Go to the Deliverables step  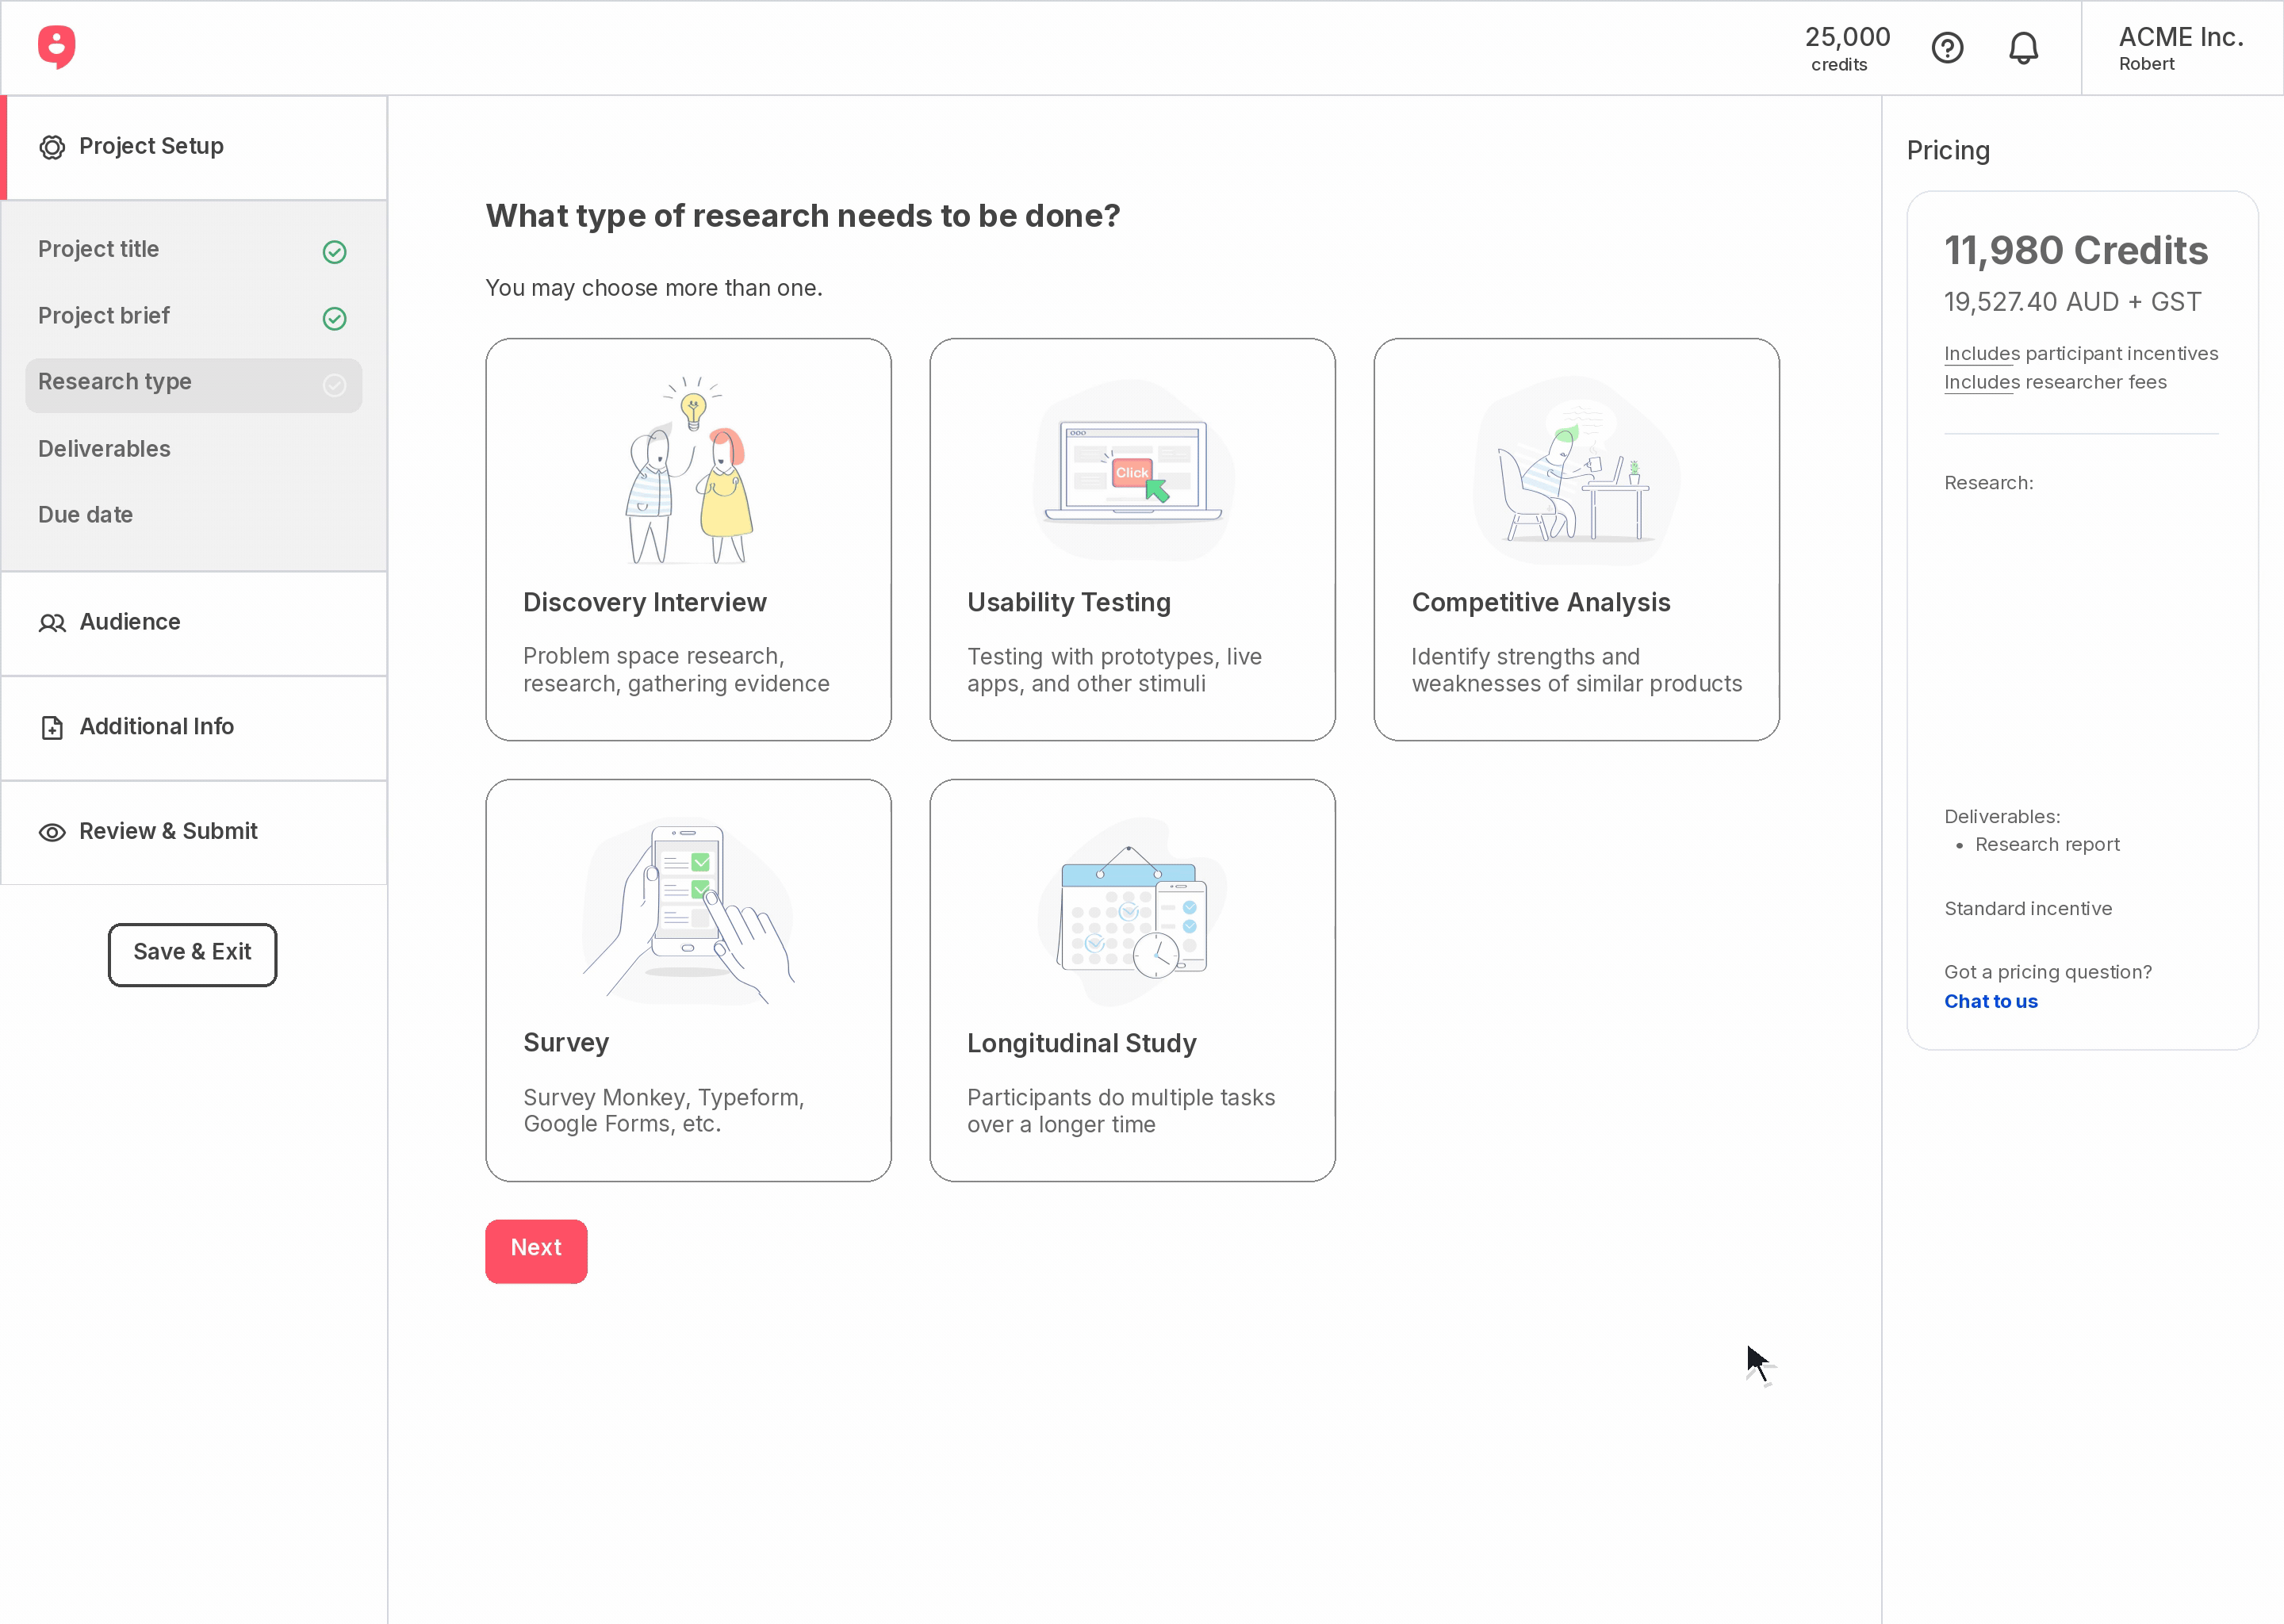(x=194, y=449)
